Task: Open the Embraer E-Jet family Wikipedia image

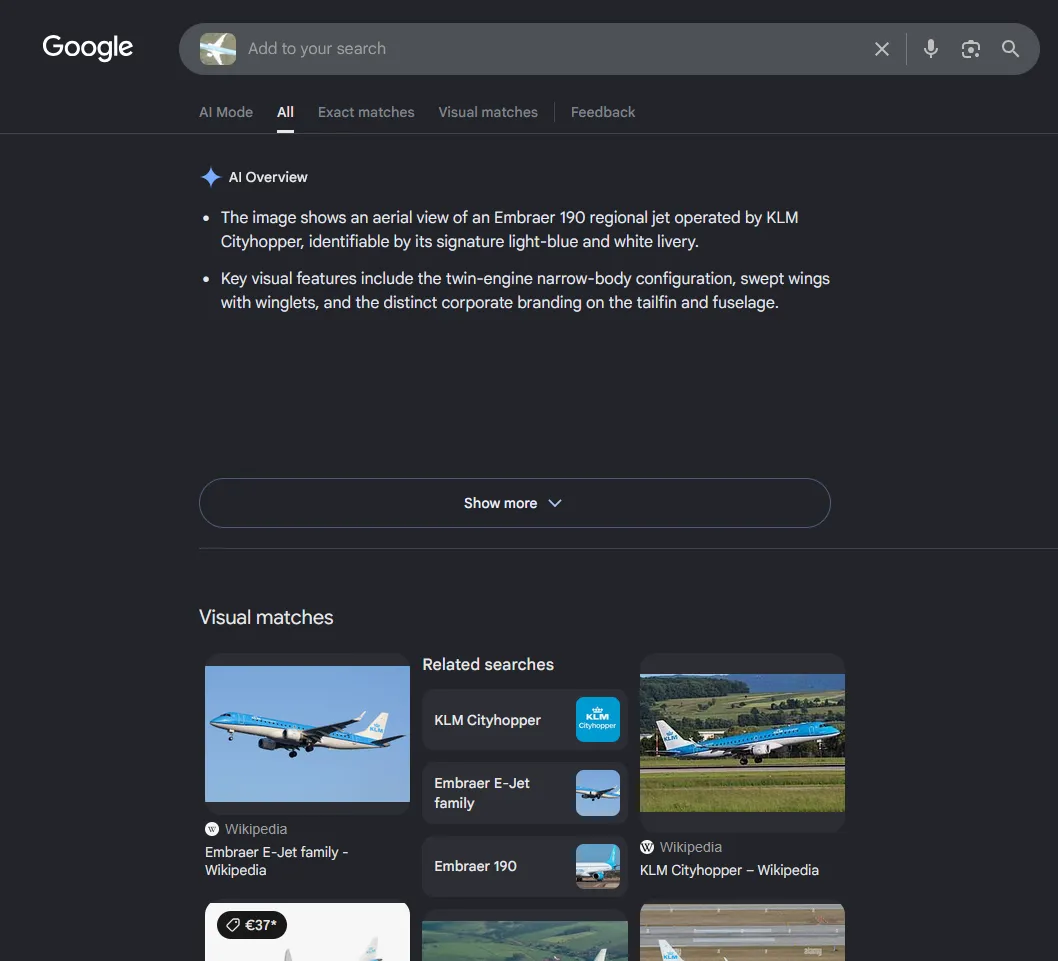Action: click(x=307, y=734)
